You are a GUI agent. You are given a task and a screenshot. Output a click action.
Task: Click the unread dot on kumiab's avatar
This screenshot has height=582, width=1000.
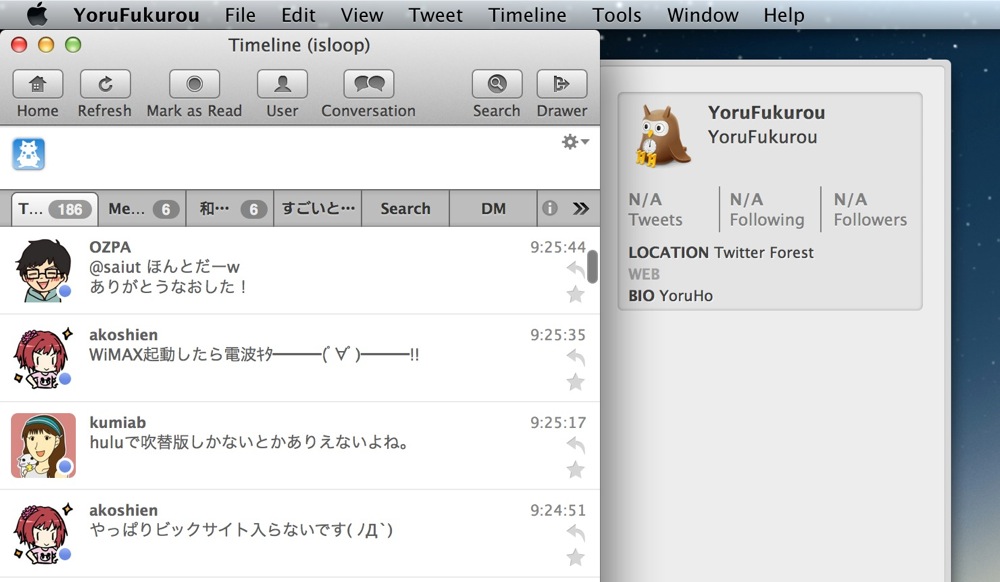[x=64, y=467]
